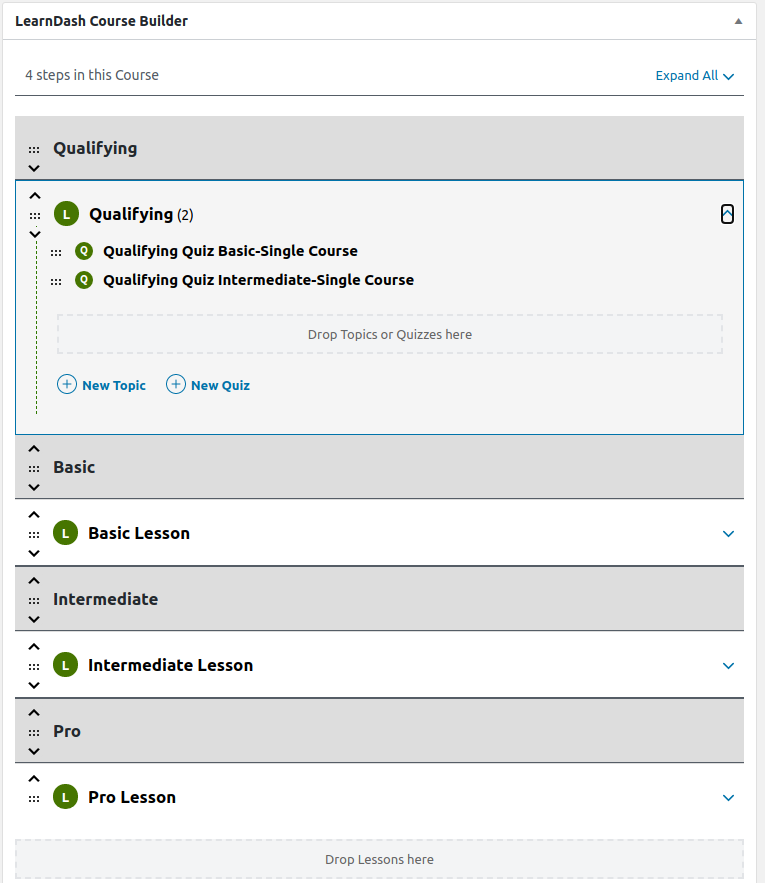The height and width of the screenshot is (883, 765).
Task: Move Basic section heading up with arrow
Action: coord(34,449)
